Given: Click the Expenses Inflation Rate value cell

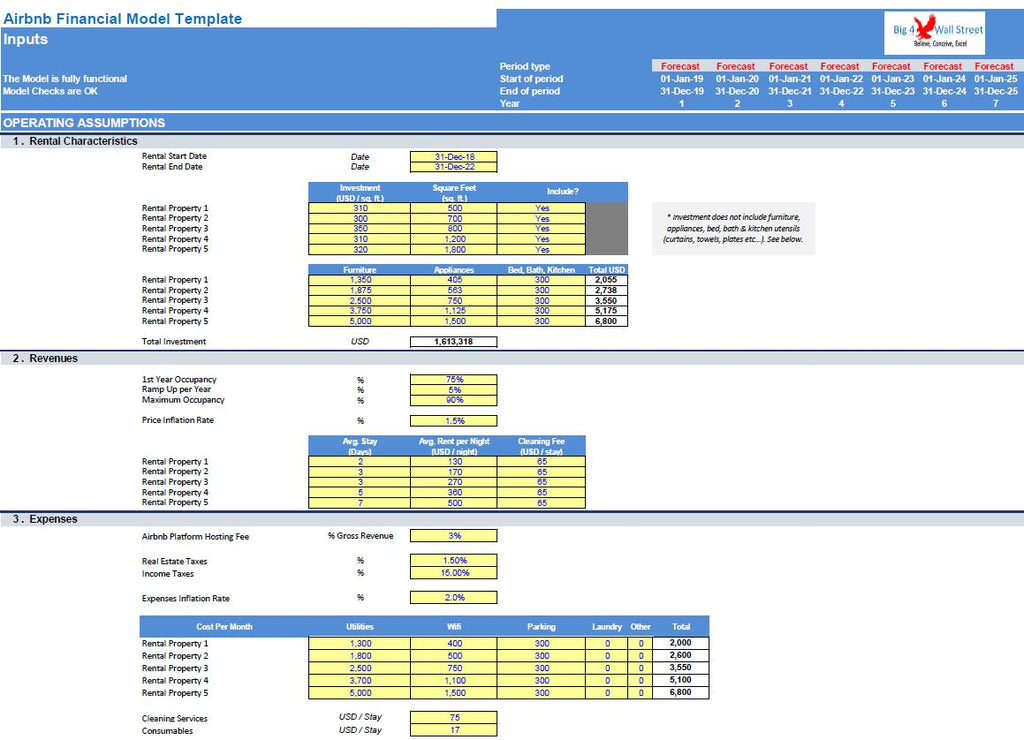Looking at the screenshot, I should click(453, 598).
